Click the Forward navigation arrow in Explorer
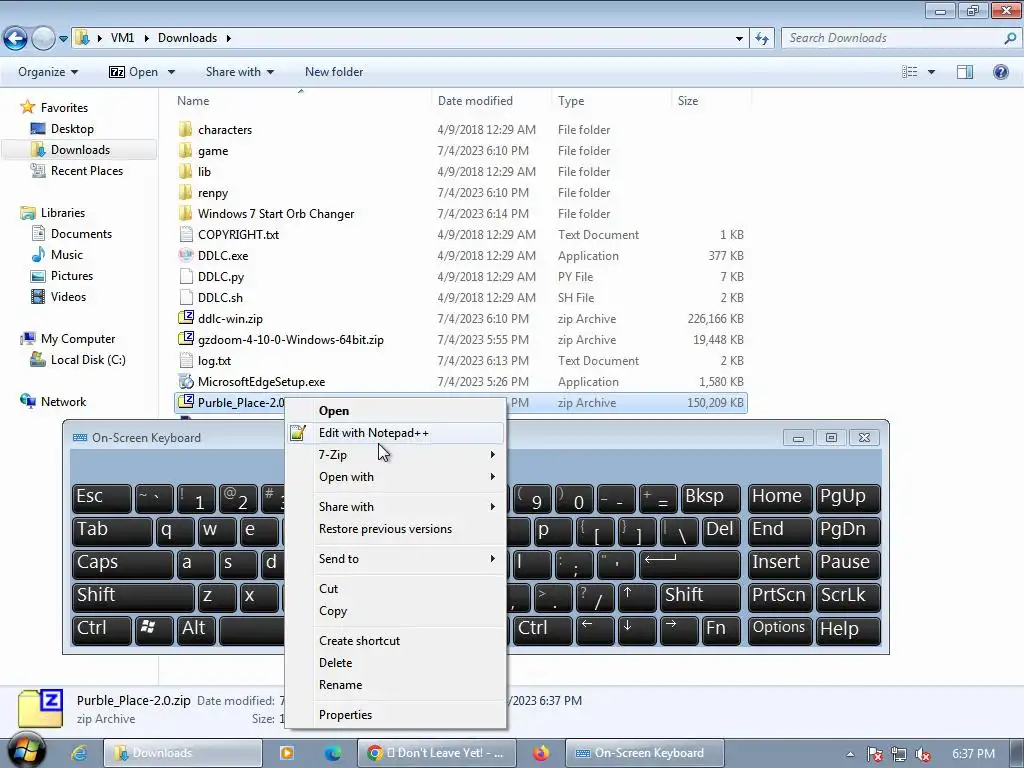The height and width of the screenshot is (768, 1024). [x=43, y=39]
